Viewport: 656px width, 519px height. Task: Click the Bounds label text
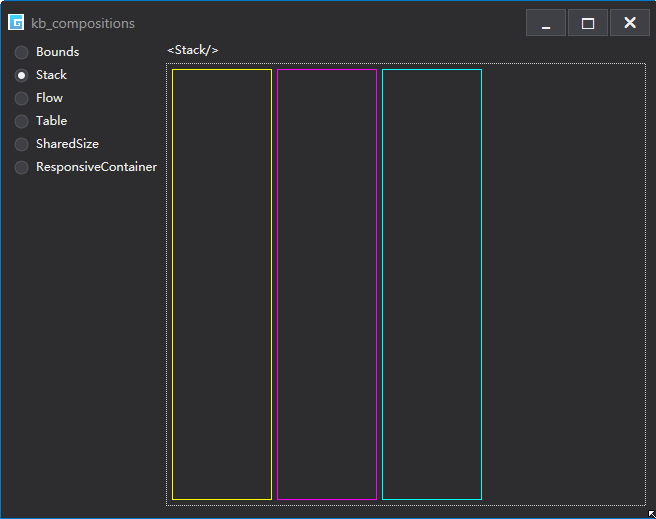point(57,52)
